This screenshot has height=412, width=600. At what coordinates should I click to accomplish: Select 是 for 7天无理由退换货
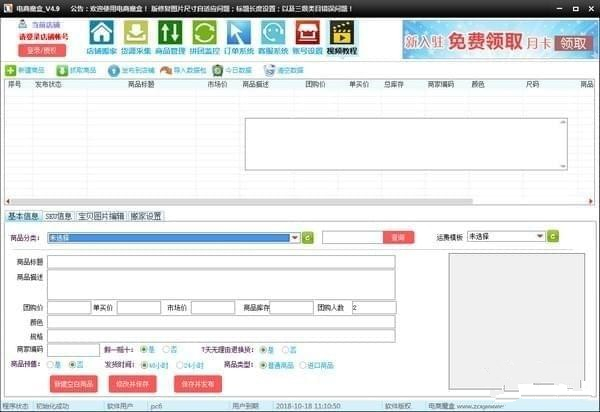263,350
